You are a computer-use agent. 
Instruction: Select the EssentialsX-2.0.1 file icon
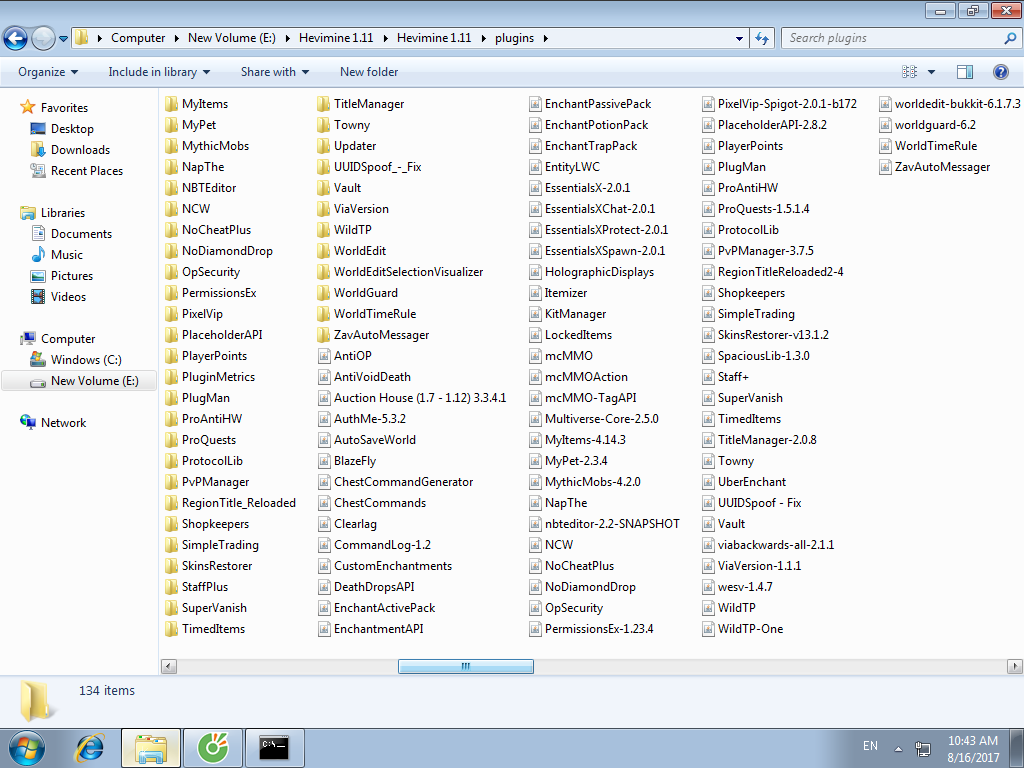[x=535, y=188]
